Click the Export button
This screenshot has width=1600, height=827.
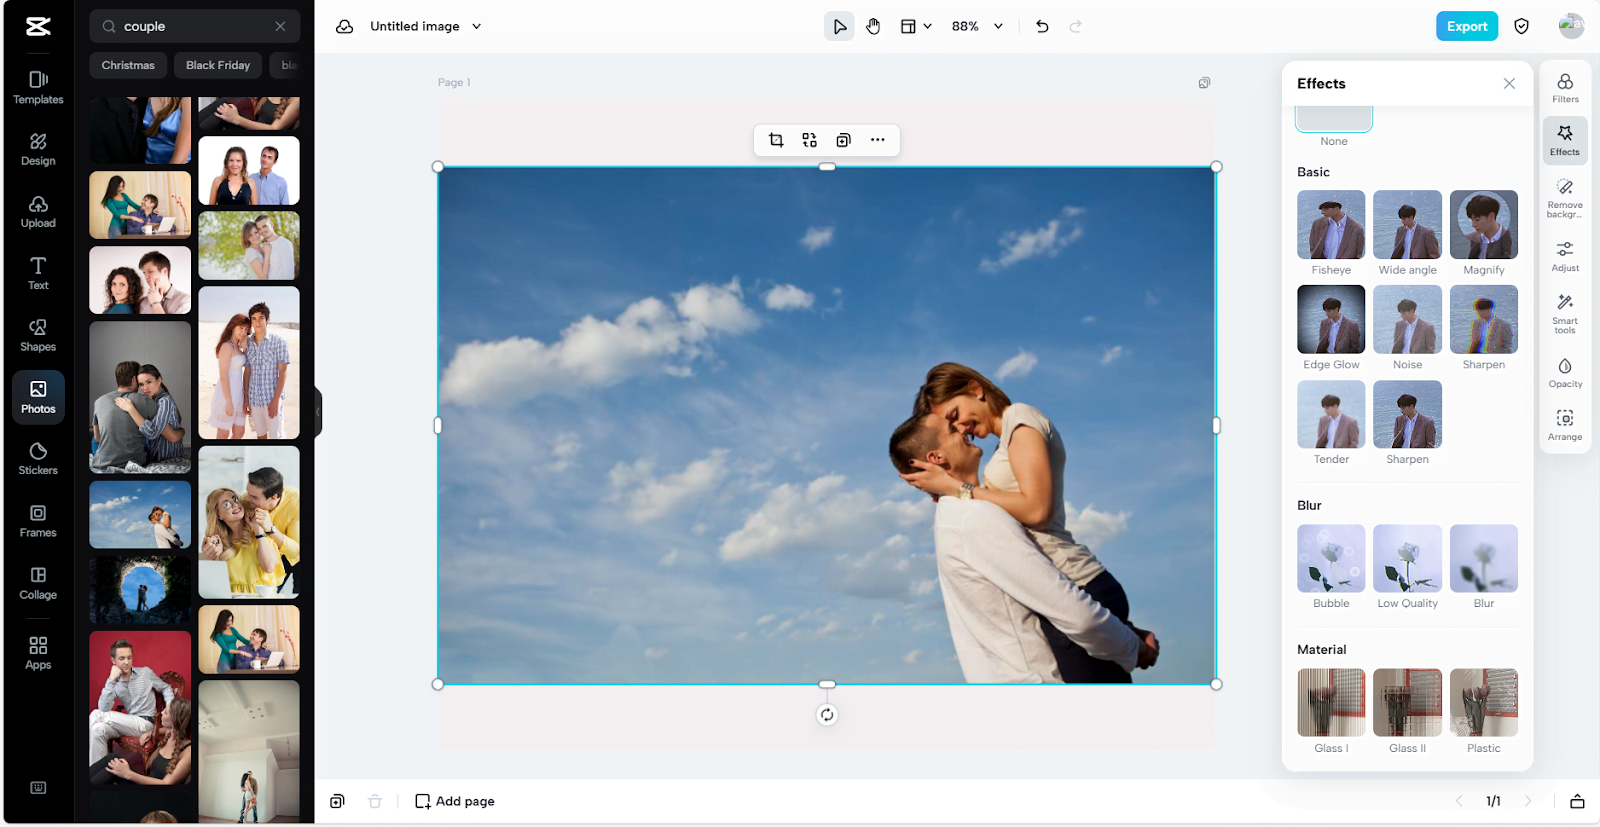1466,27
